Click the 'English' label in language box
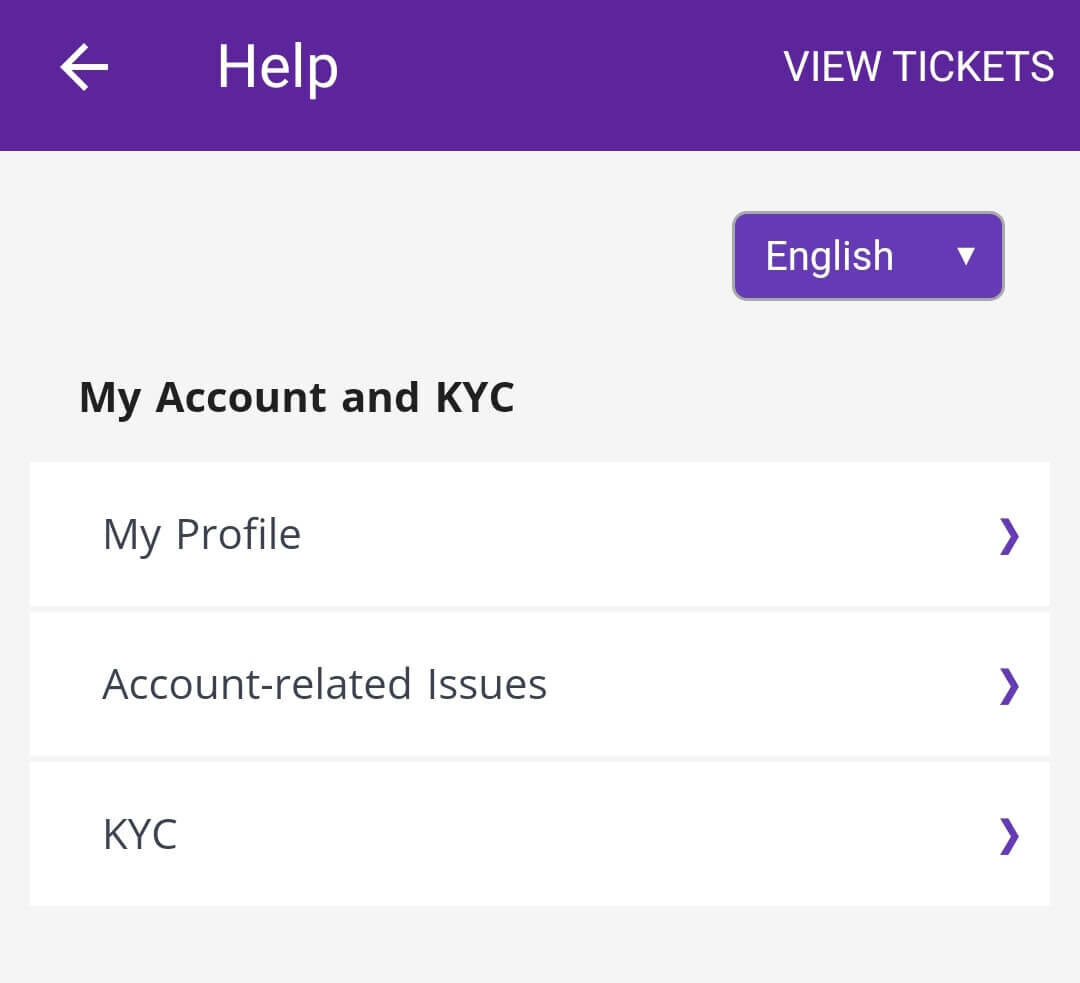The width and height of the screenshot is (1080, 983). [x=829, y=256]
